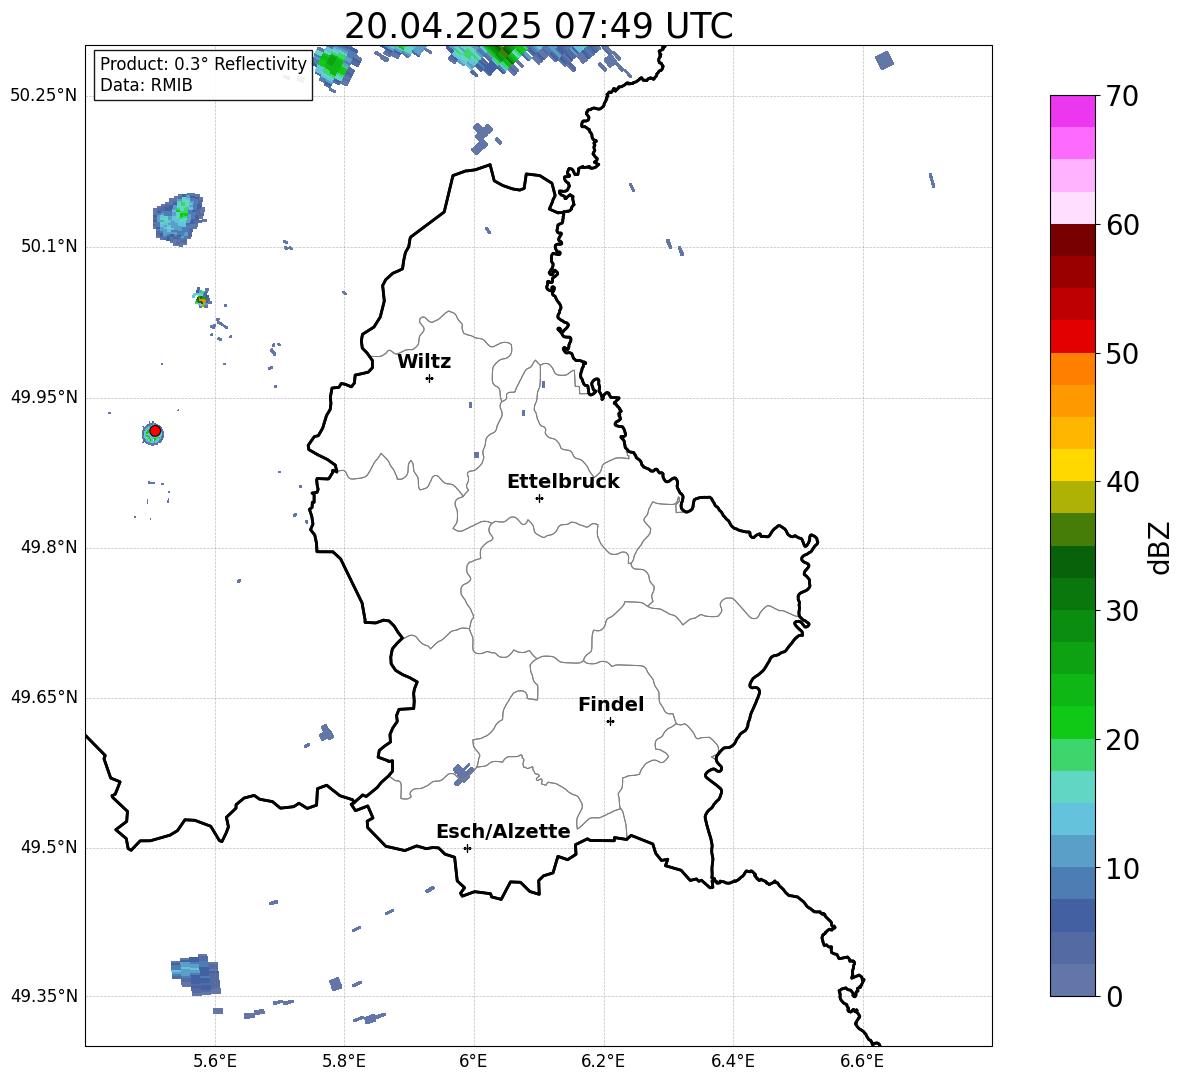Click the 5.6°E longitude label
Viewport: 1184px width, 1081px height.
coord(214,1061)
